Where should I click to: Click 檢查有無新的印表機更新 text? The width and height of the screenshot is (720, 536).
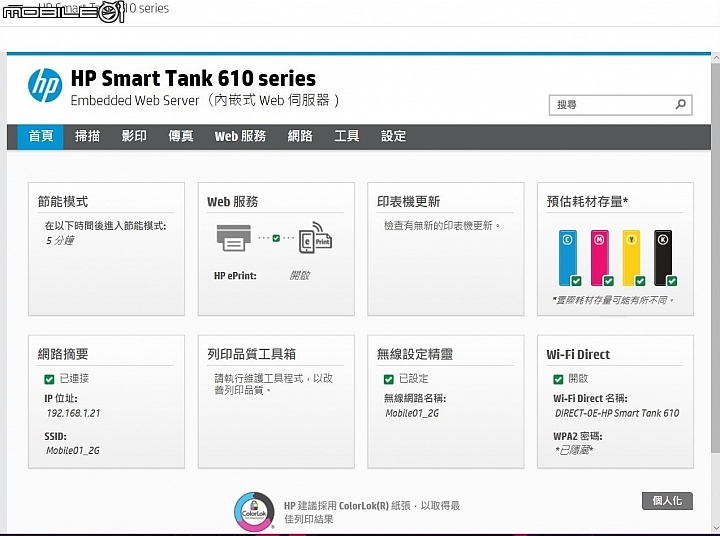click(x=442, y=226)
